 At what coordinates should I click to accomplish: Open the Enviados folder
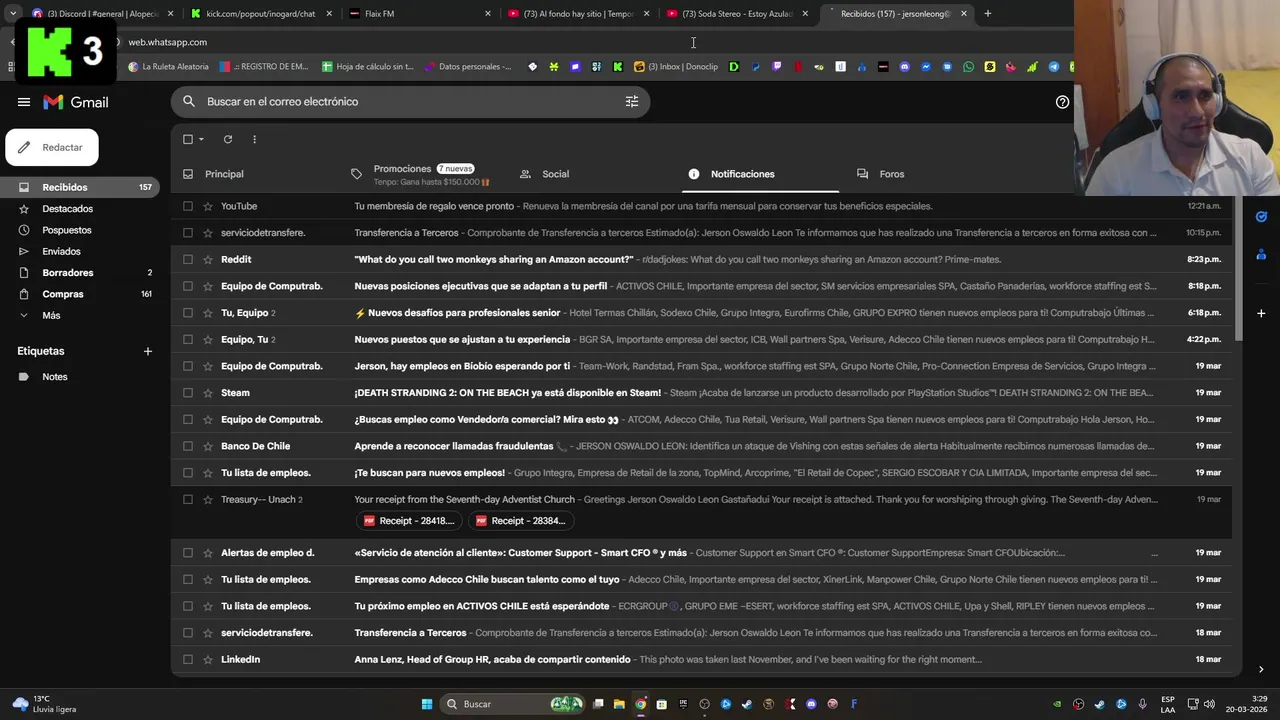[x=61, y=251]
